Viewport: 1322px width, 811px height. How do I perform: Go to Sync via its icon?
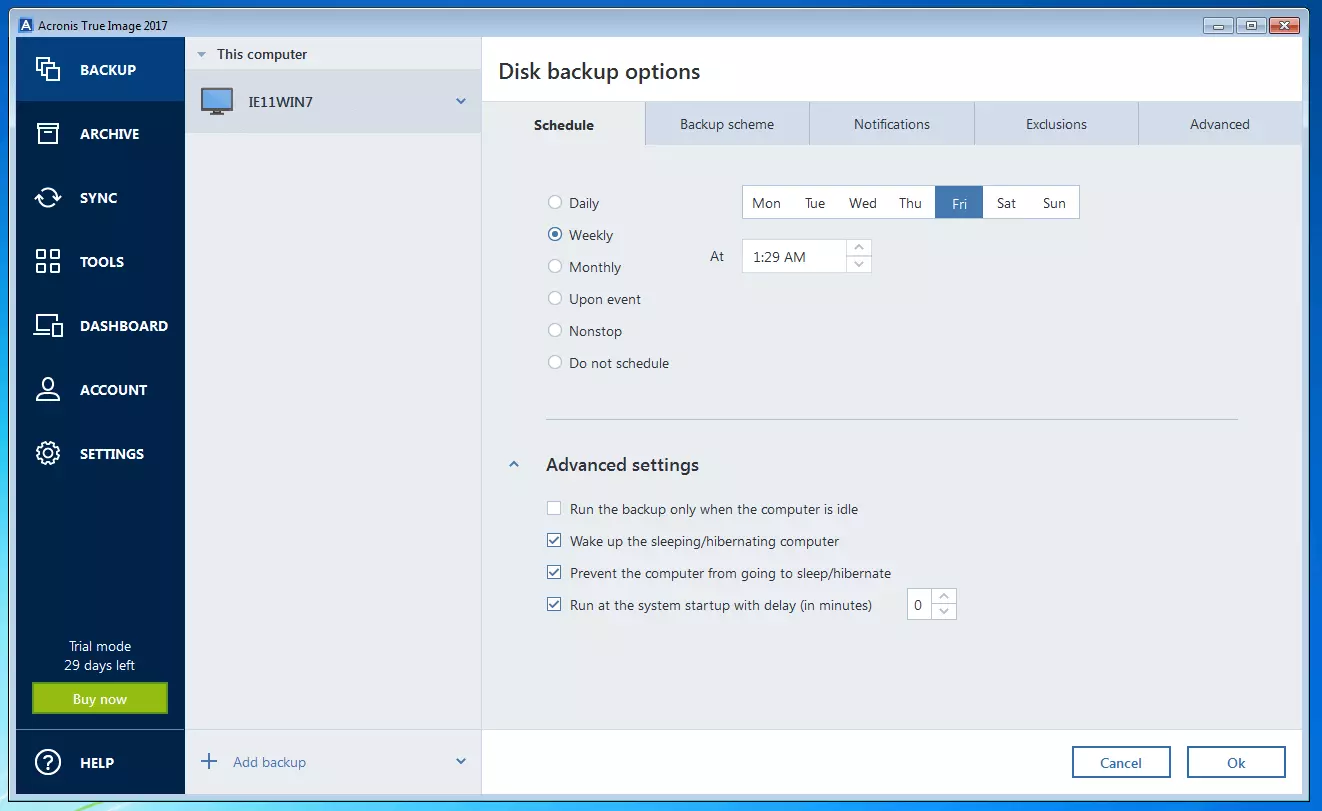pos(48,197)
